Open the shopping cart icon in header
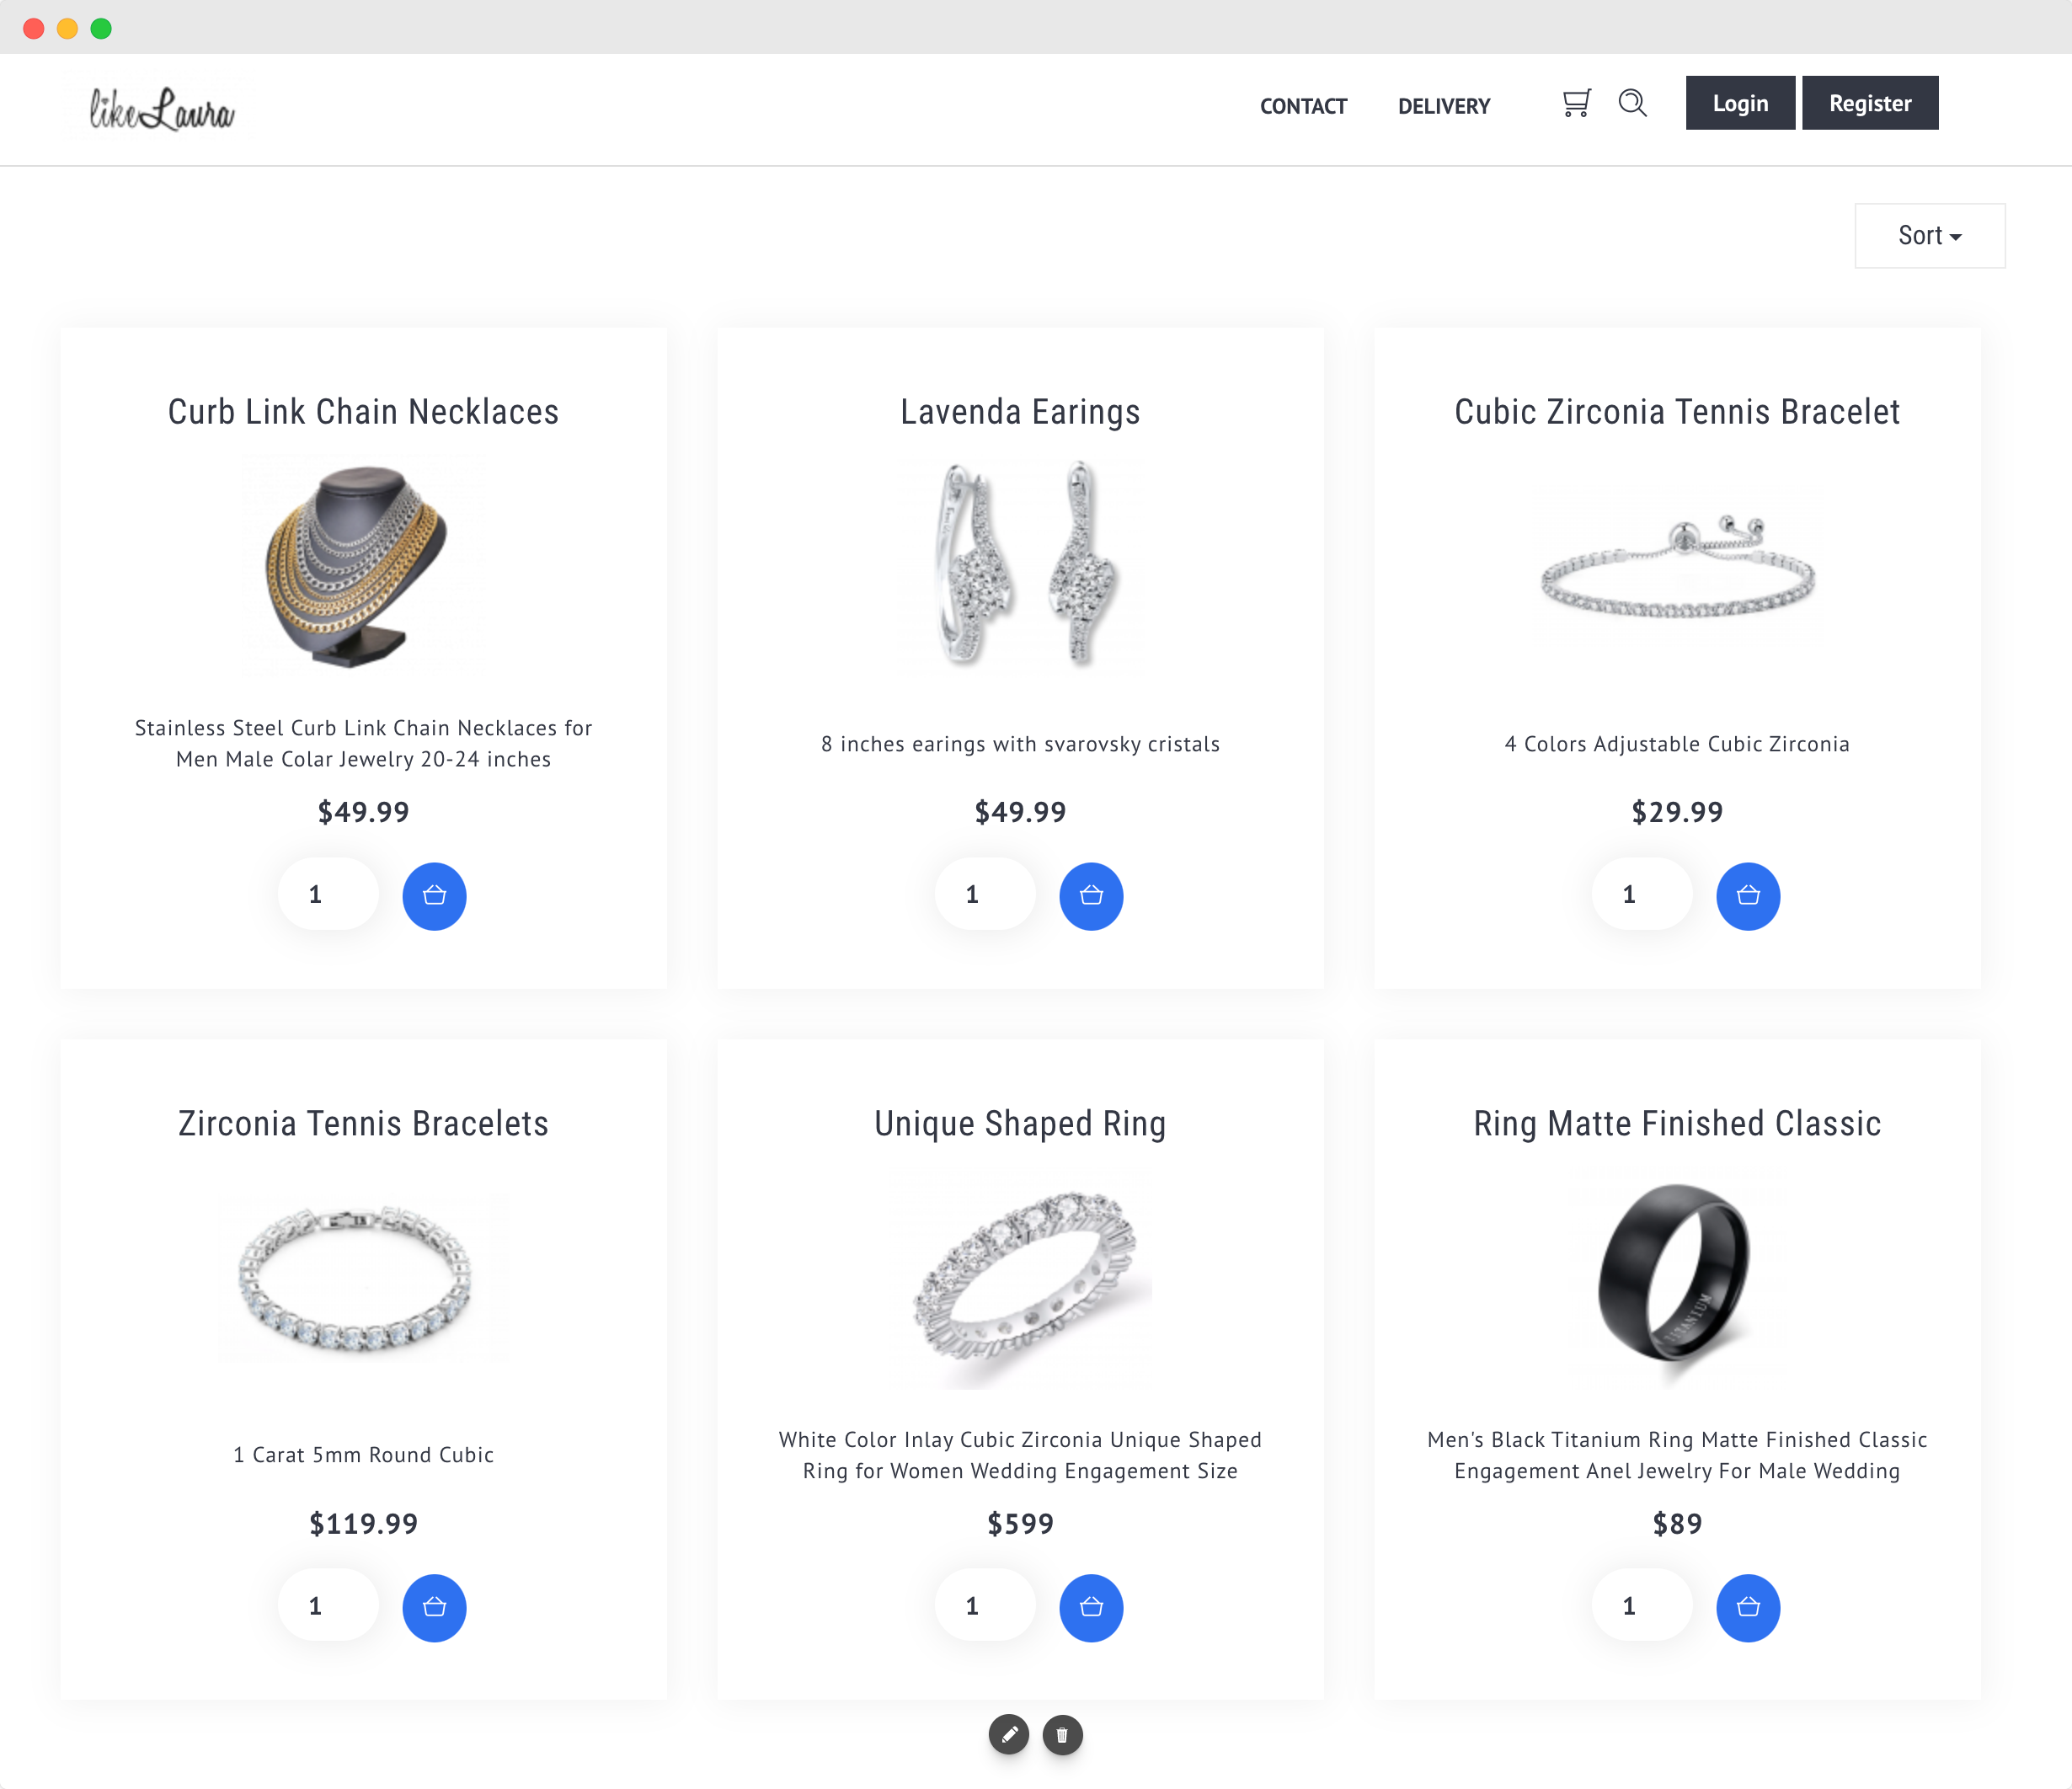The height and width of the screenshot is (1789, 2072). 1576,103
